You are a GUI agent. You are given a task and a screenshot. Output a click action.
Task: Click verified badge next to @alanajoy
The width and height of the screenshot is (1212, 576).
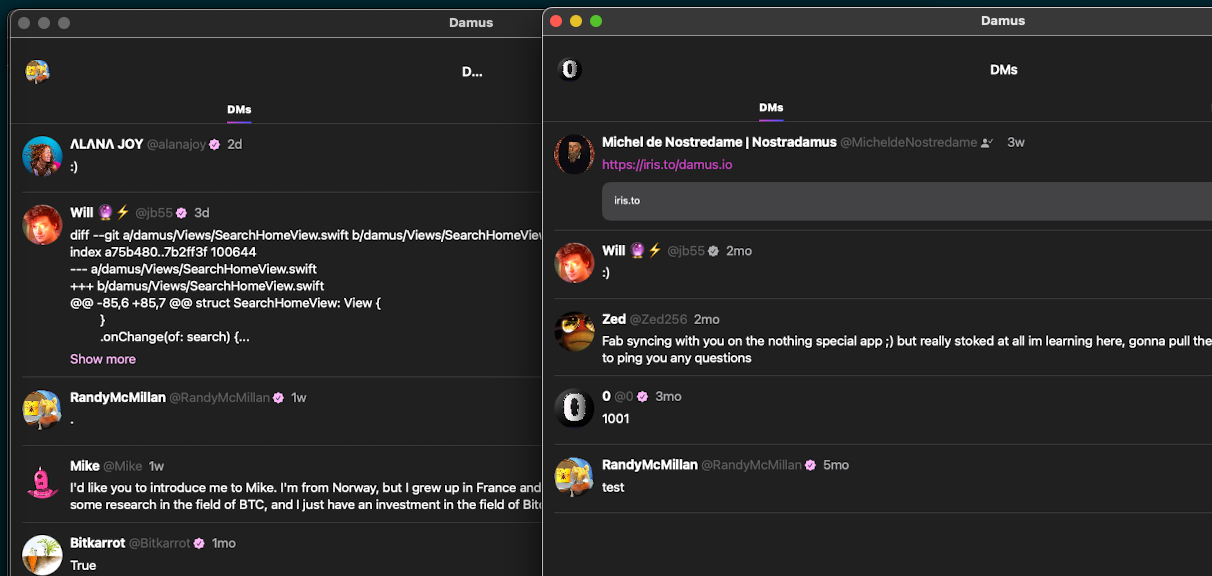(x=214, y=144)
